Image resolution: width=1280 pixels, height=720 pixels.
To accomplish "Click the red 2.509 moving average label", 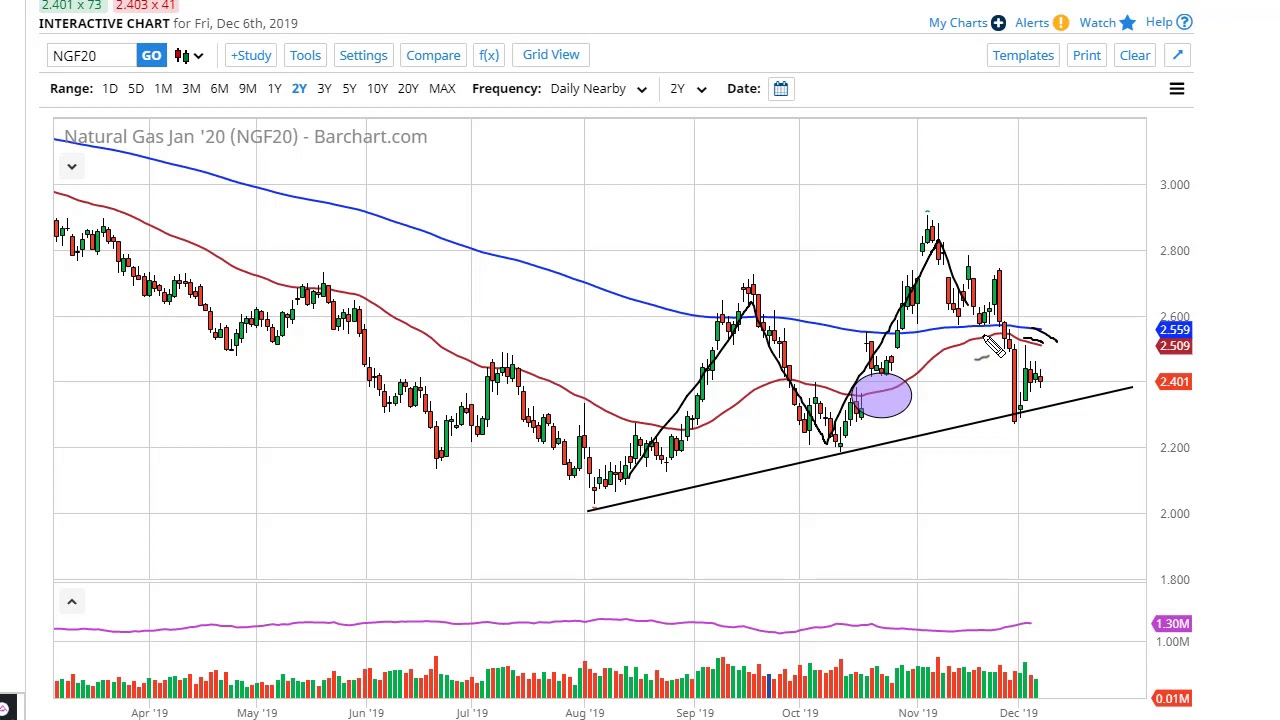I will pos(1174,346).
